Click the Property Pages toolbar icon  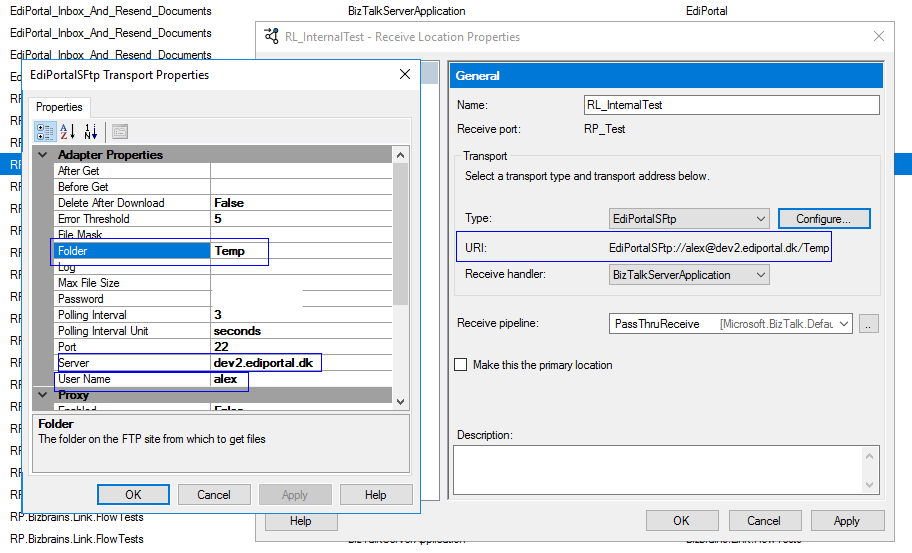(x=120, y=131)
